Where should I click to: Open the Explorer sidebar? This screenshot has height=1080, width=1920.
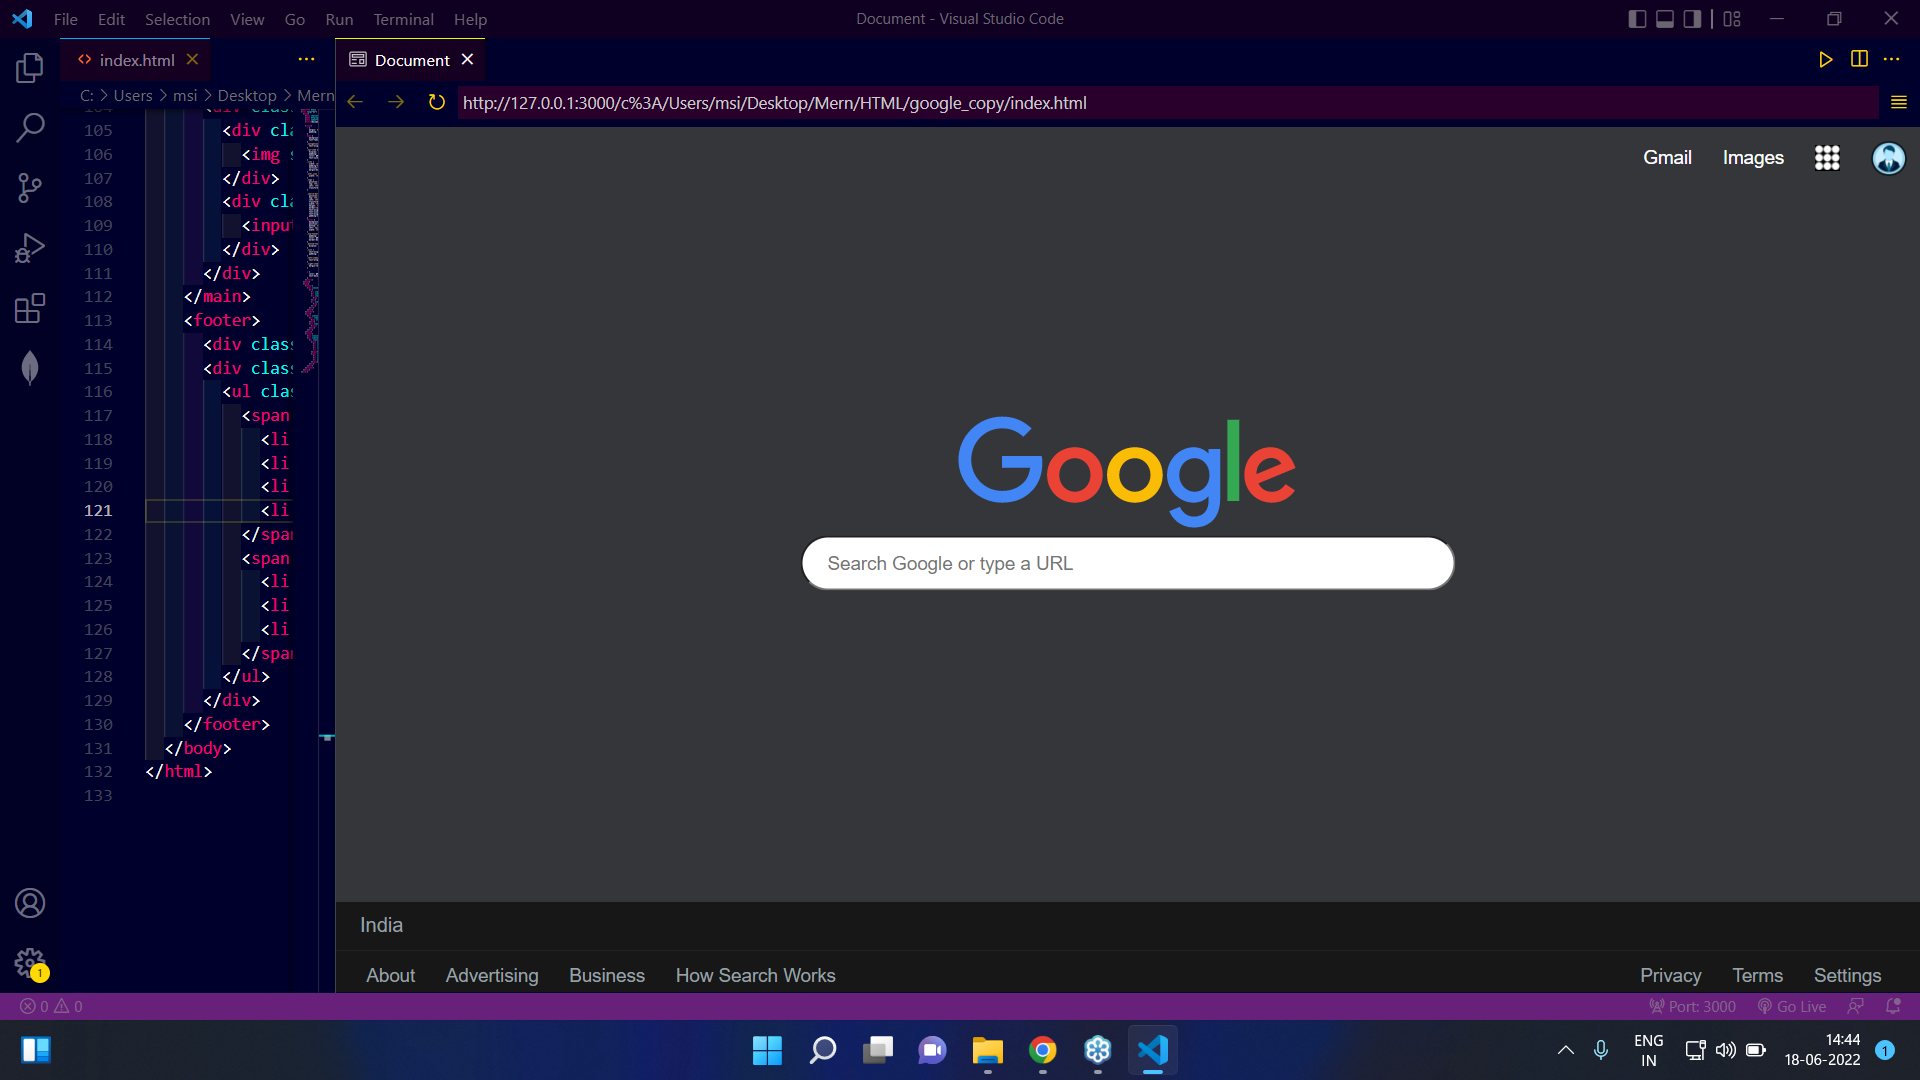point(30,67)
